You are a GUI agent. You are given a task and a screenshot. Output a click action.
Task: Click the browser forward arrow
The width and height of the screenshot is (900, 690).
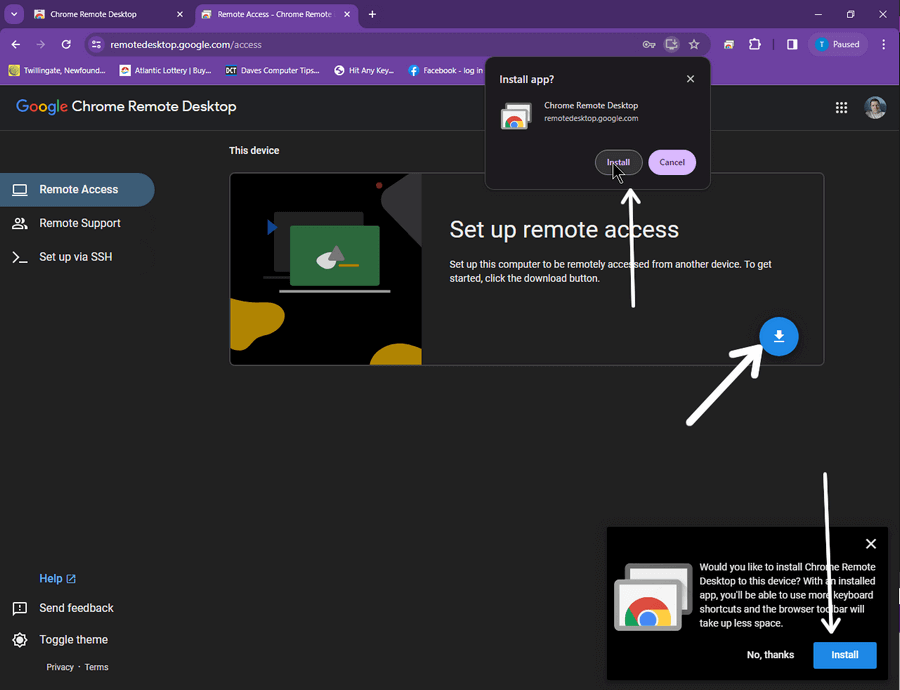(x=40, y=44)
